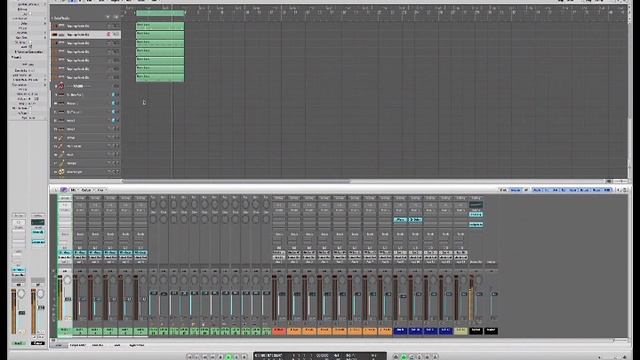Screen dimensions: 640x360
Task: Toggle the lower cyan slot on the black master strip
Action: point(476,224)
